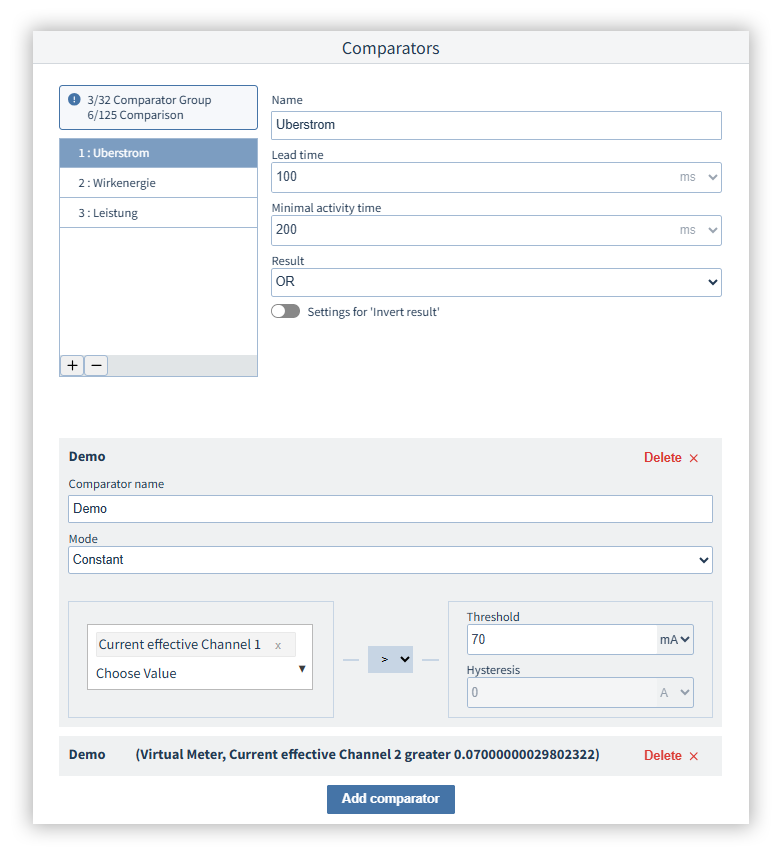This screenshot has width=781, height=855.
Task: Click the minus icon to remove comparator group
Action: pyautogui.click(x=96, y=366)
